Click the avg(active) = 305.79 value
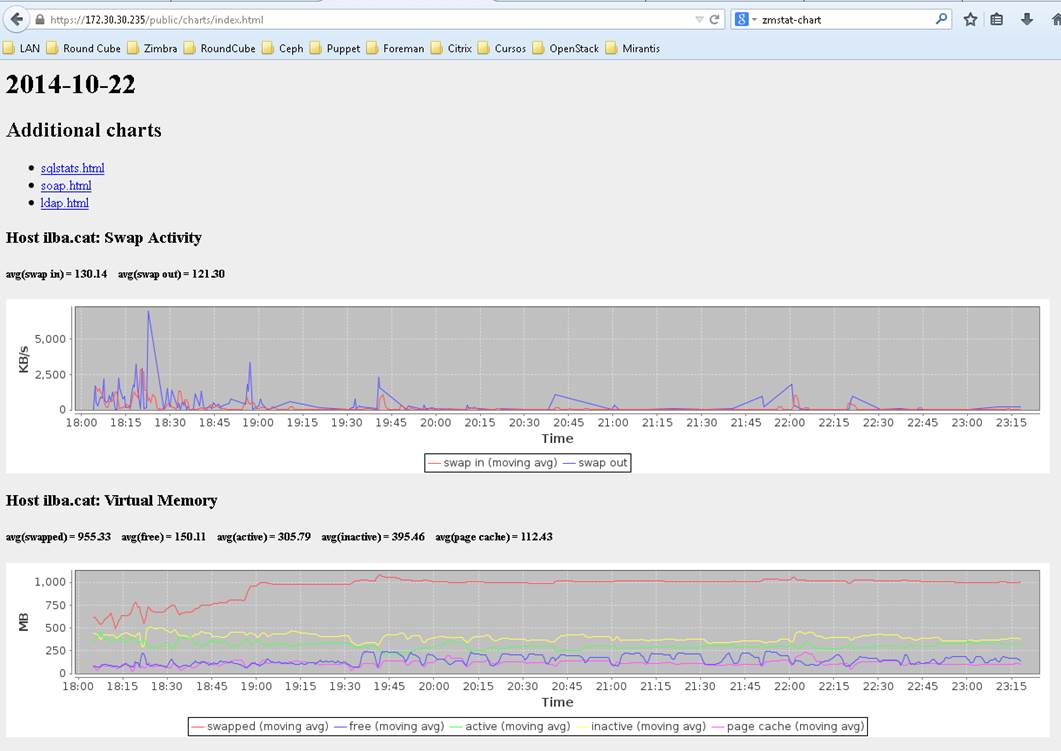This screenshot has width=1061, height=751. tap(264, 537)
